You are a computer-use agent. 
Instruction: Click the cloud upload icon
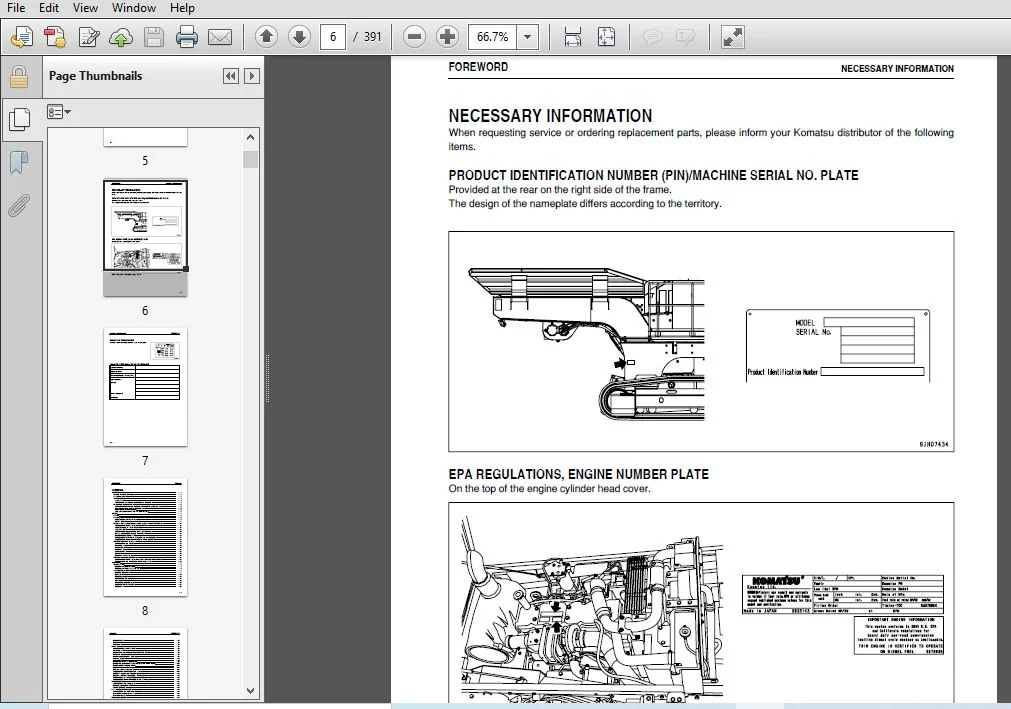tap(121, 37)
